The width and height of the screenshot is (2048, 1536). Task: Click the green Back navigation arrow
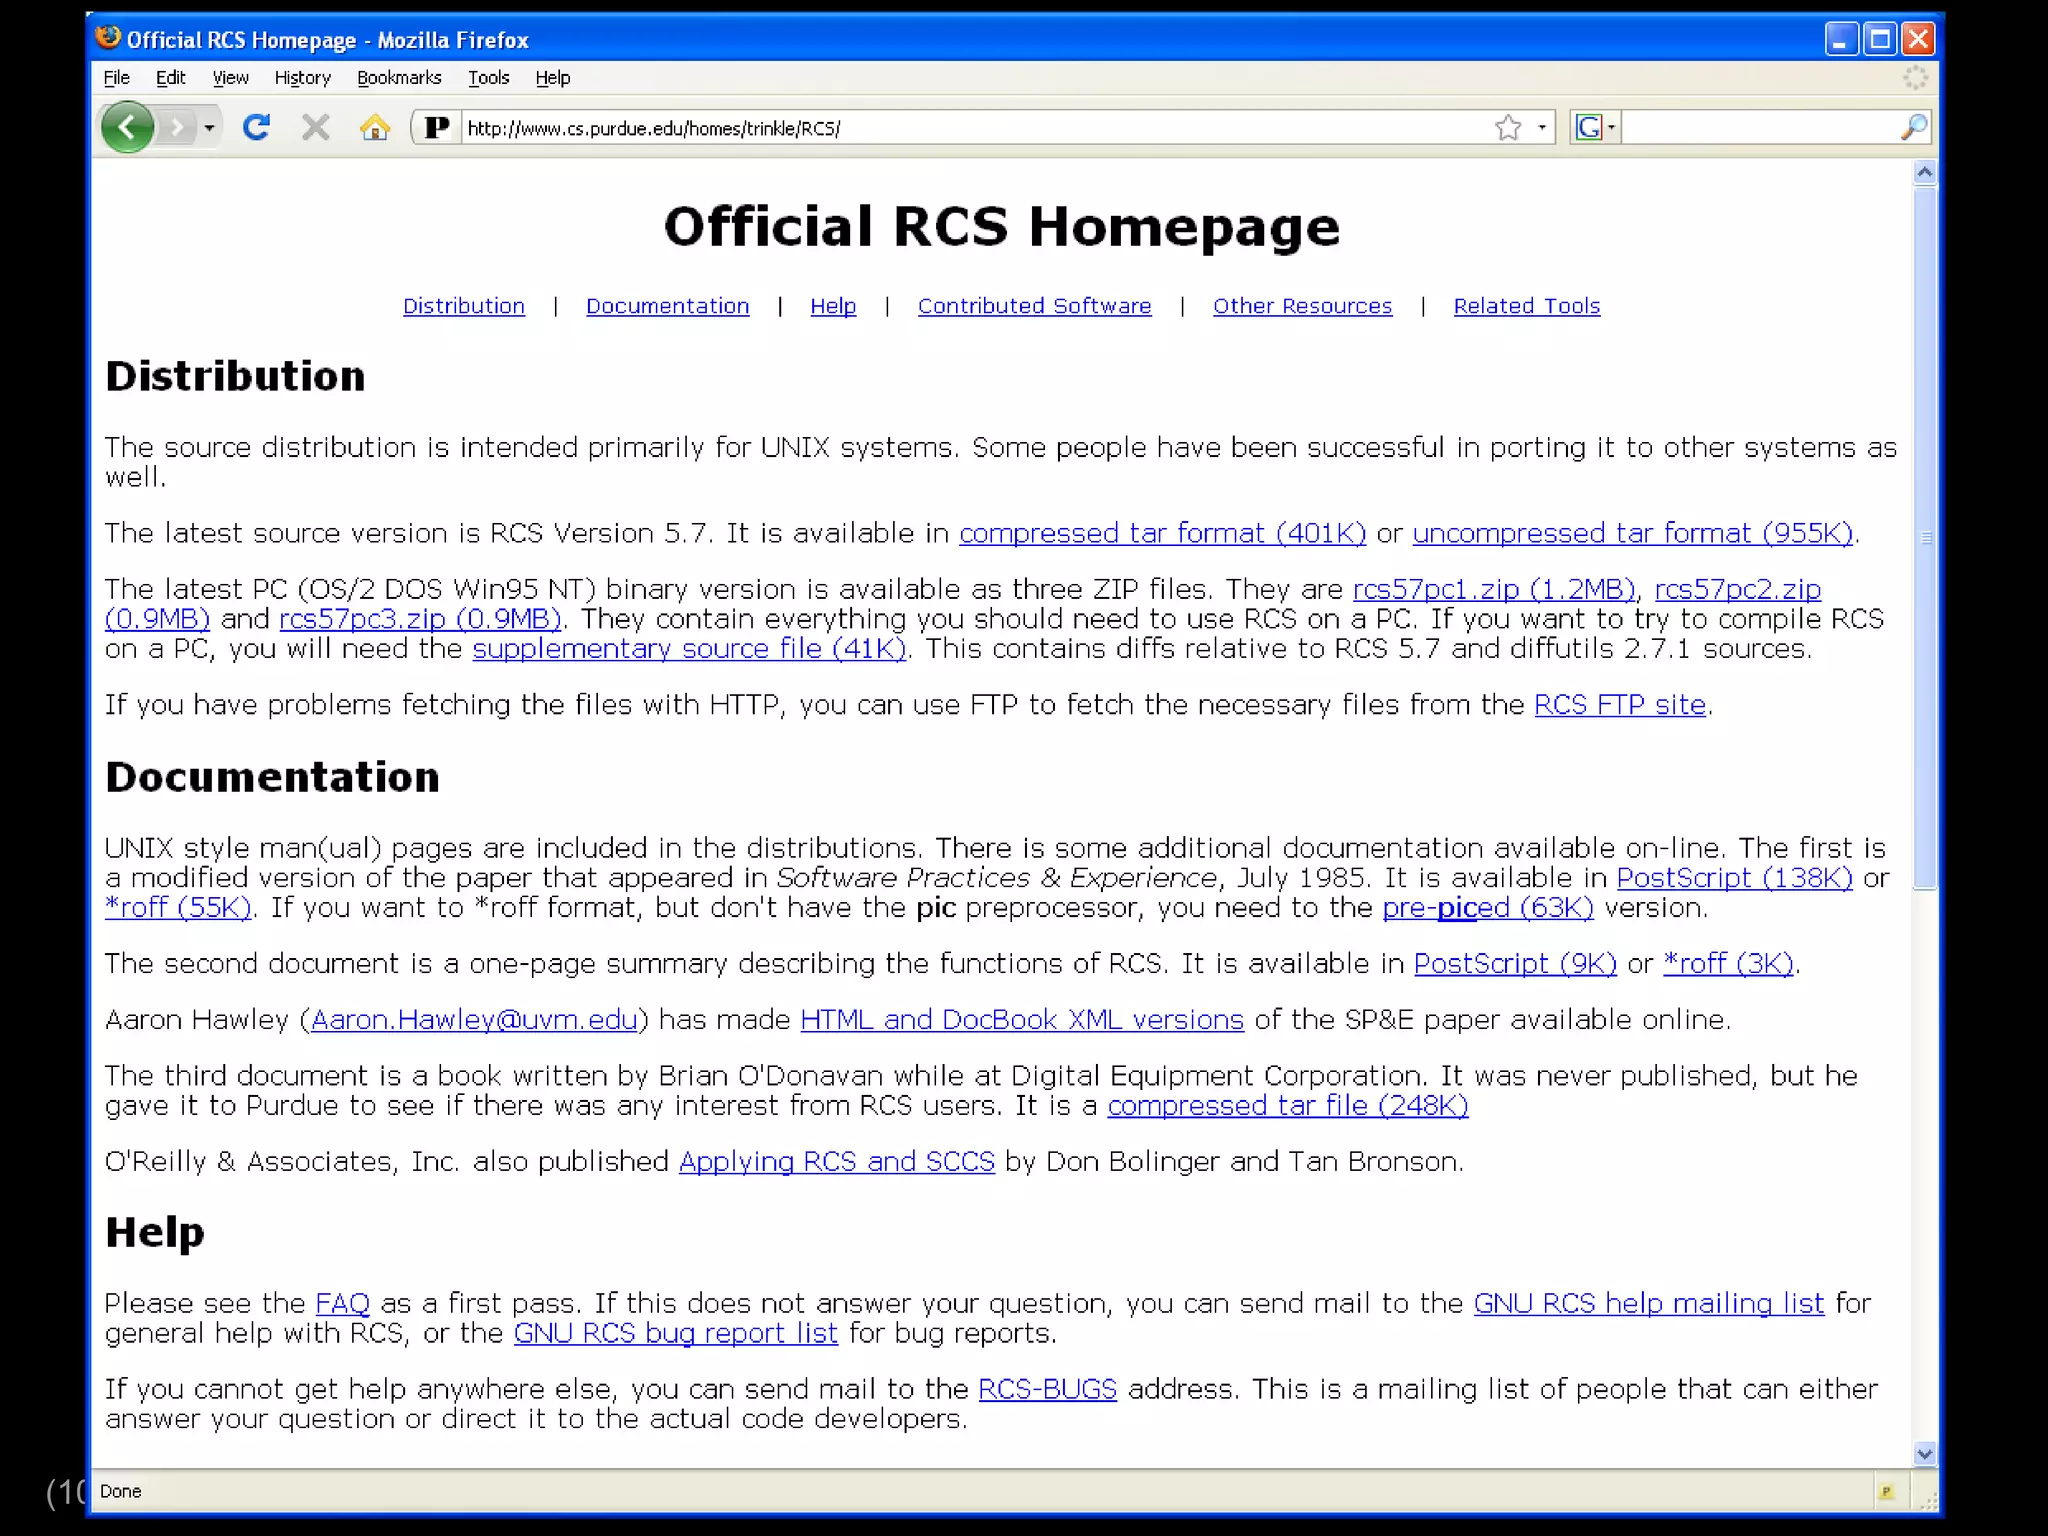(127, 127)
